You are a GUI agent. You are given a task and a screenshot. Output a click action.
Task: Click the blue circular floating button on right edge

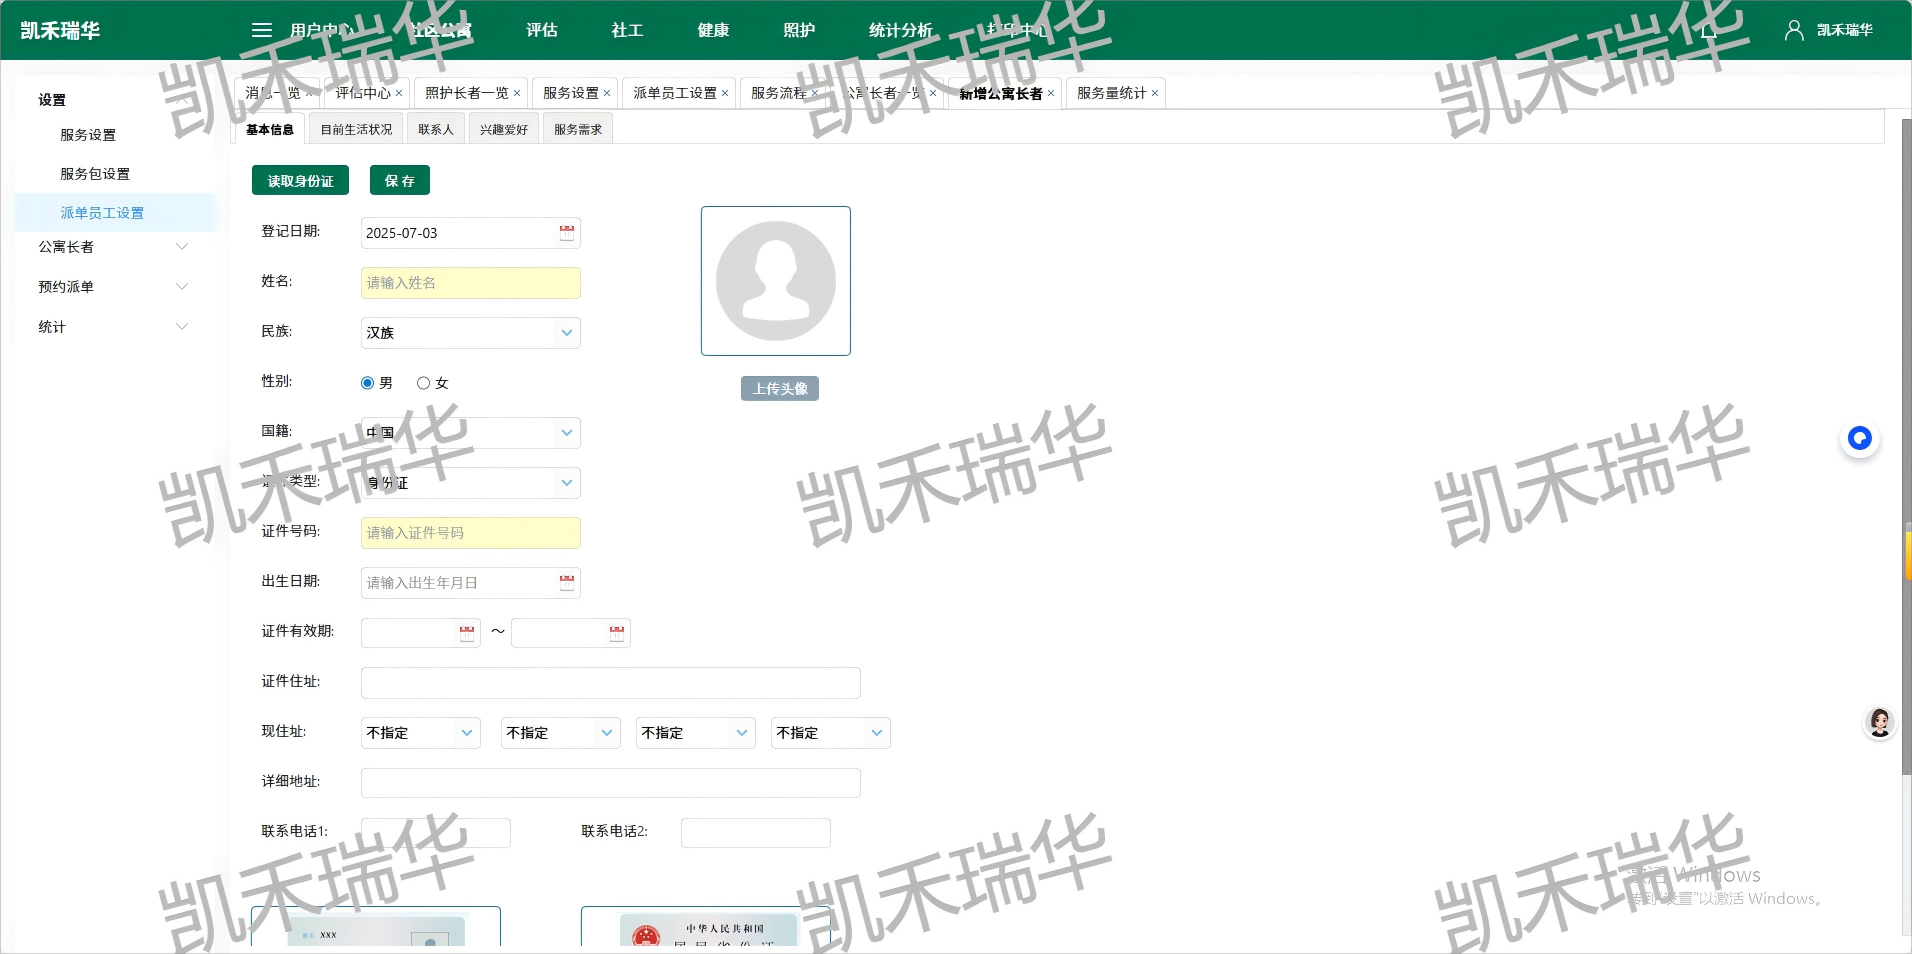tap(1858, 438)
